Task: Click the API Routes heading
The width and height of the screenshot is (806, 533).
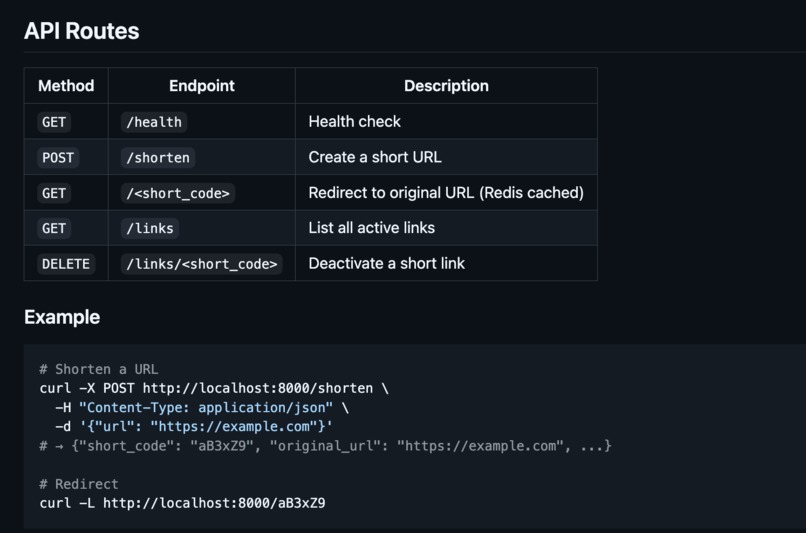Action: (x=81, y=31)
